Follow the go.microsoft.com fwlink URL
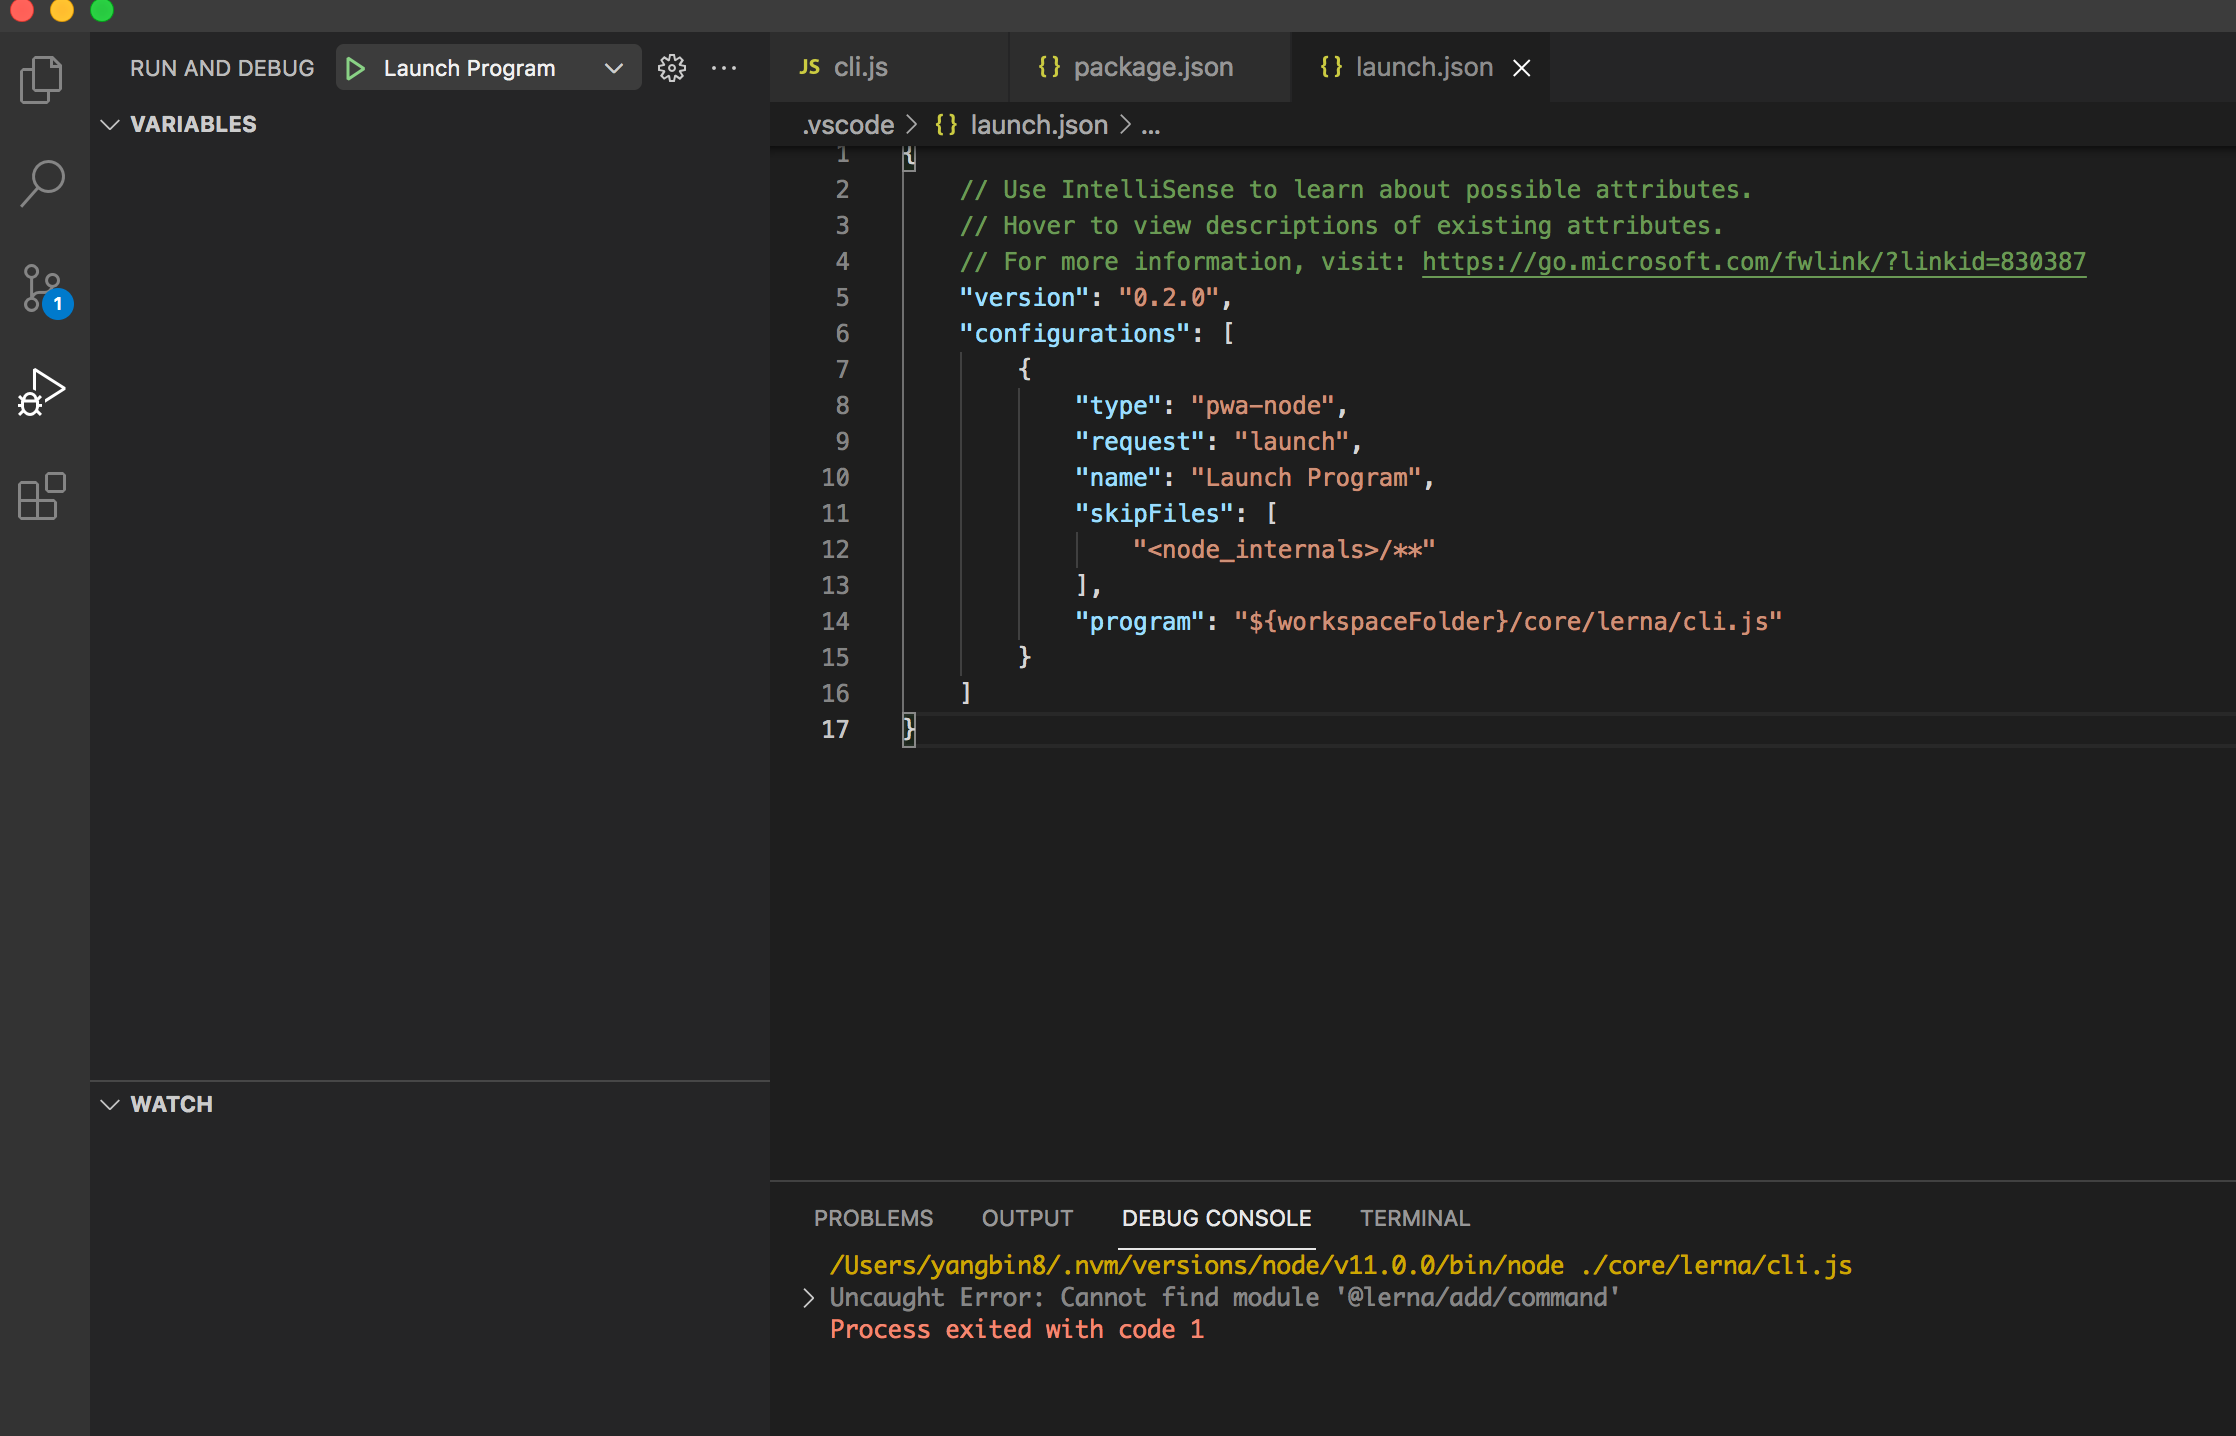The image size is (2236, 1436). click(x=1754, y=261)
